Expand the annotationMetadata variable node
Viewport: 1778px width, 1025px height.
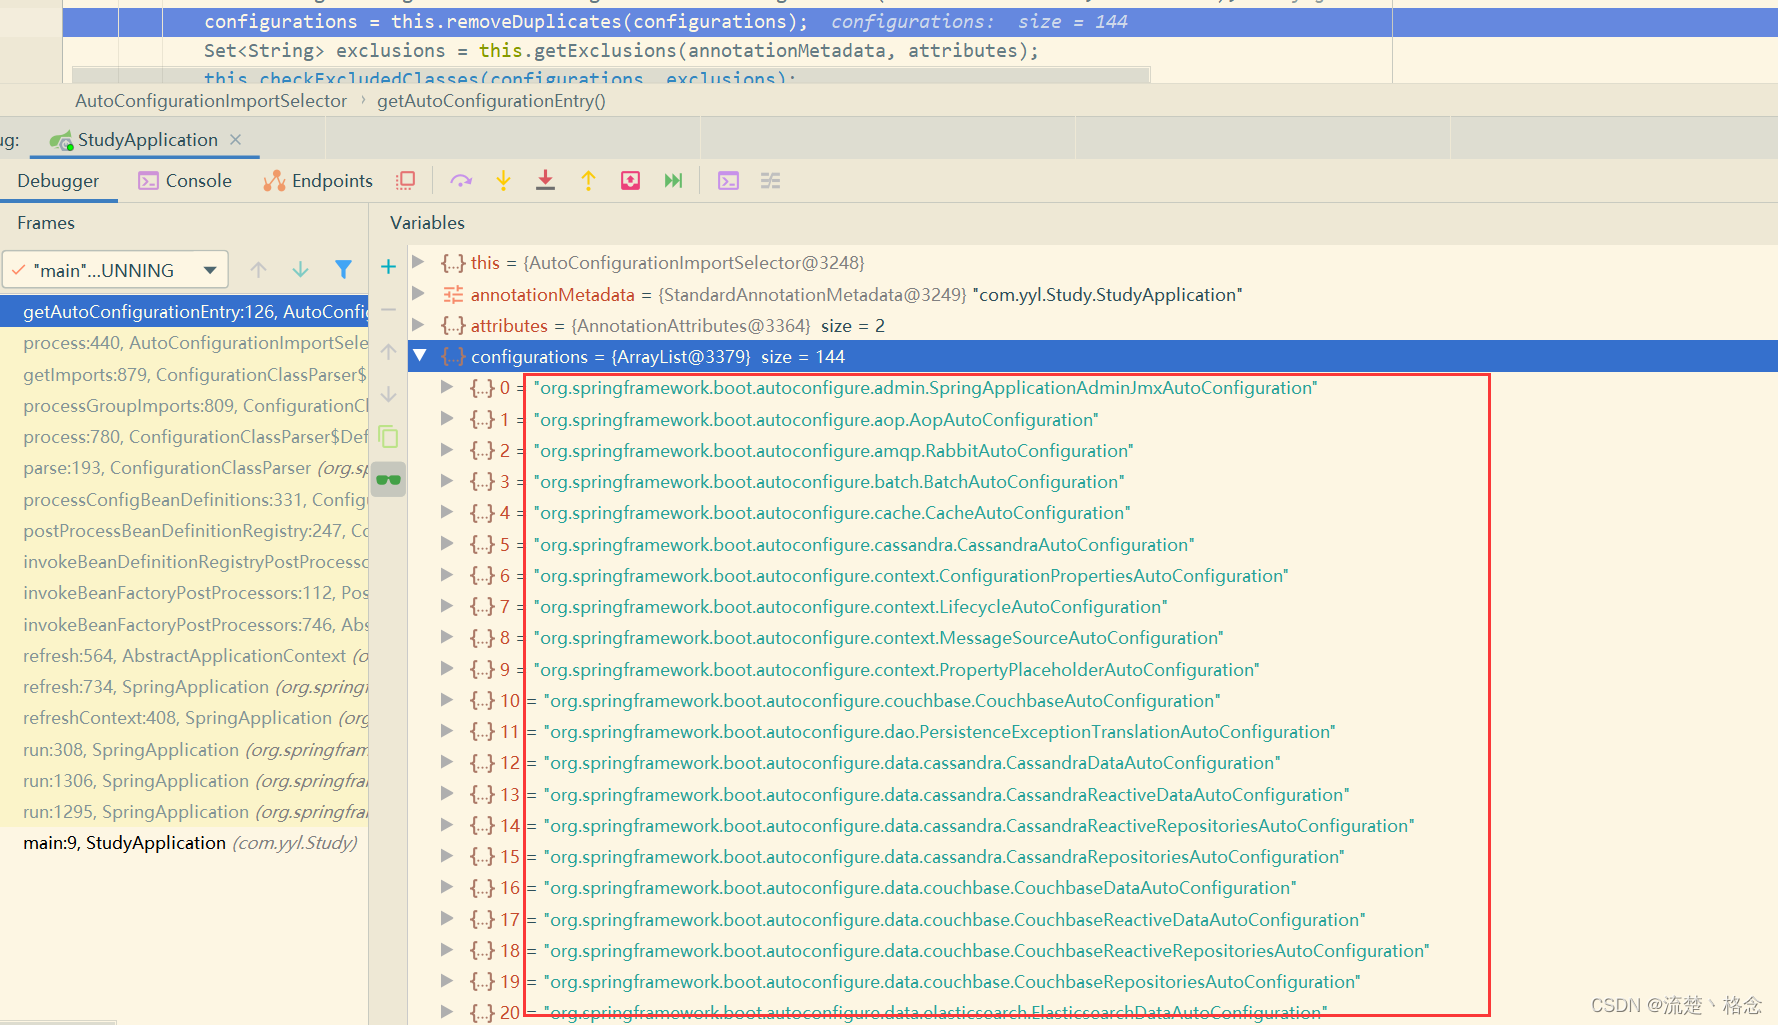[x=419, y=294]
